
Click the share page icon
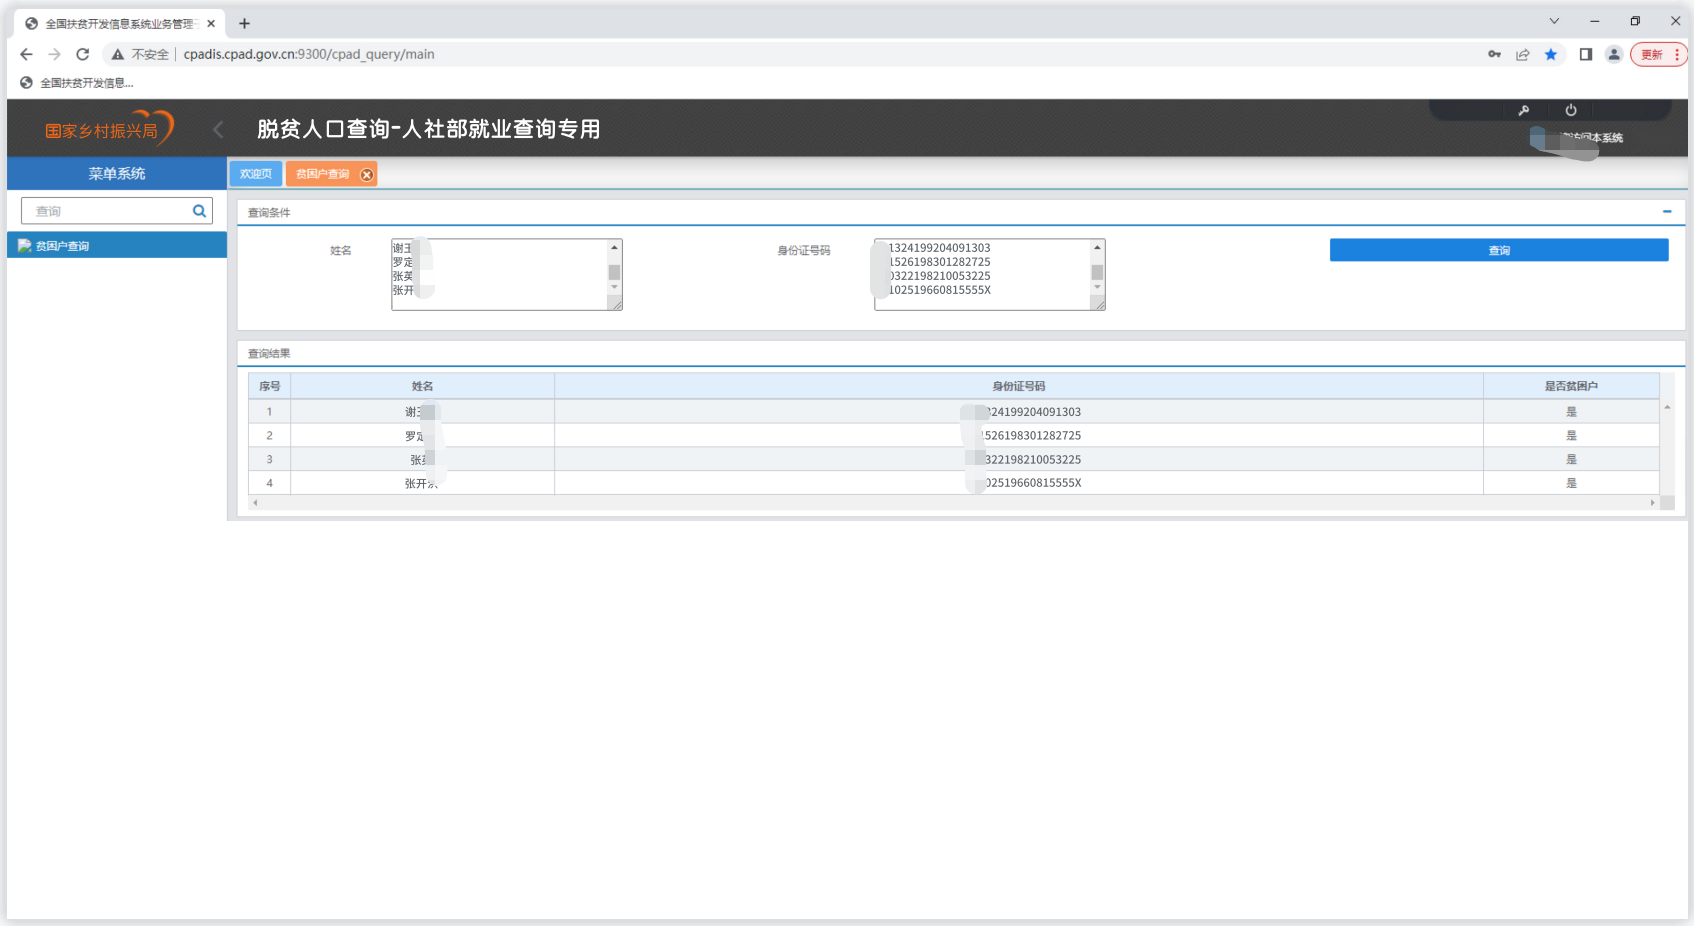coord(1522,54)
